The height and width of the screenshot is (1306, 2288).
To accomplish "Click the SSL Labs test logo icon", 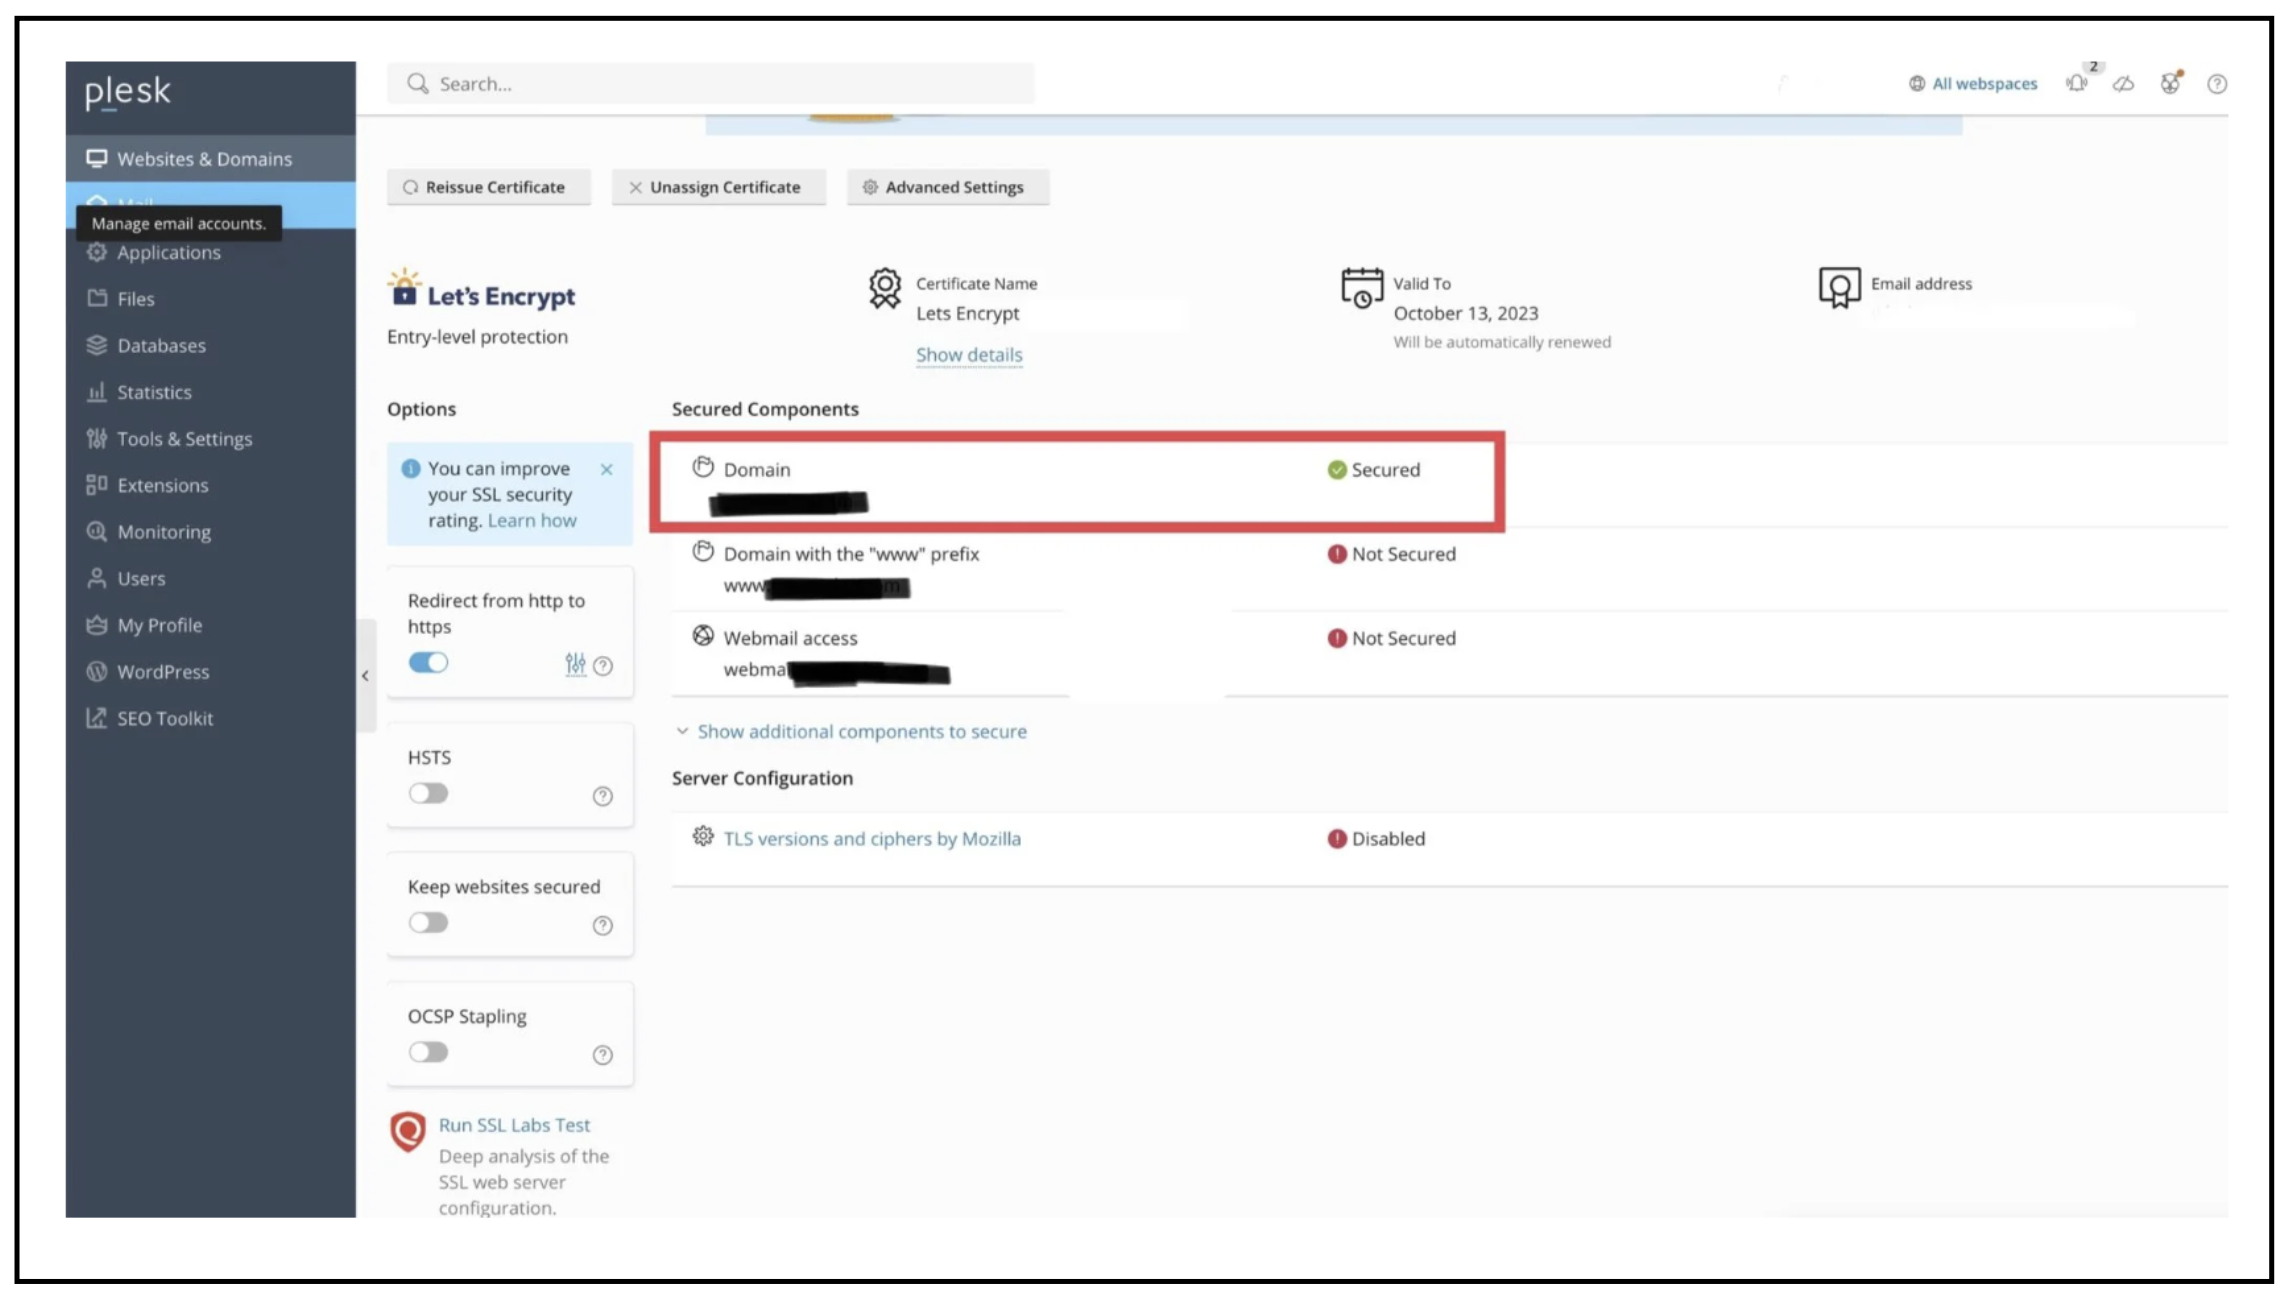I will coord(408,1132).
